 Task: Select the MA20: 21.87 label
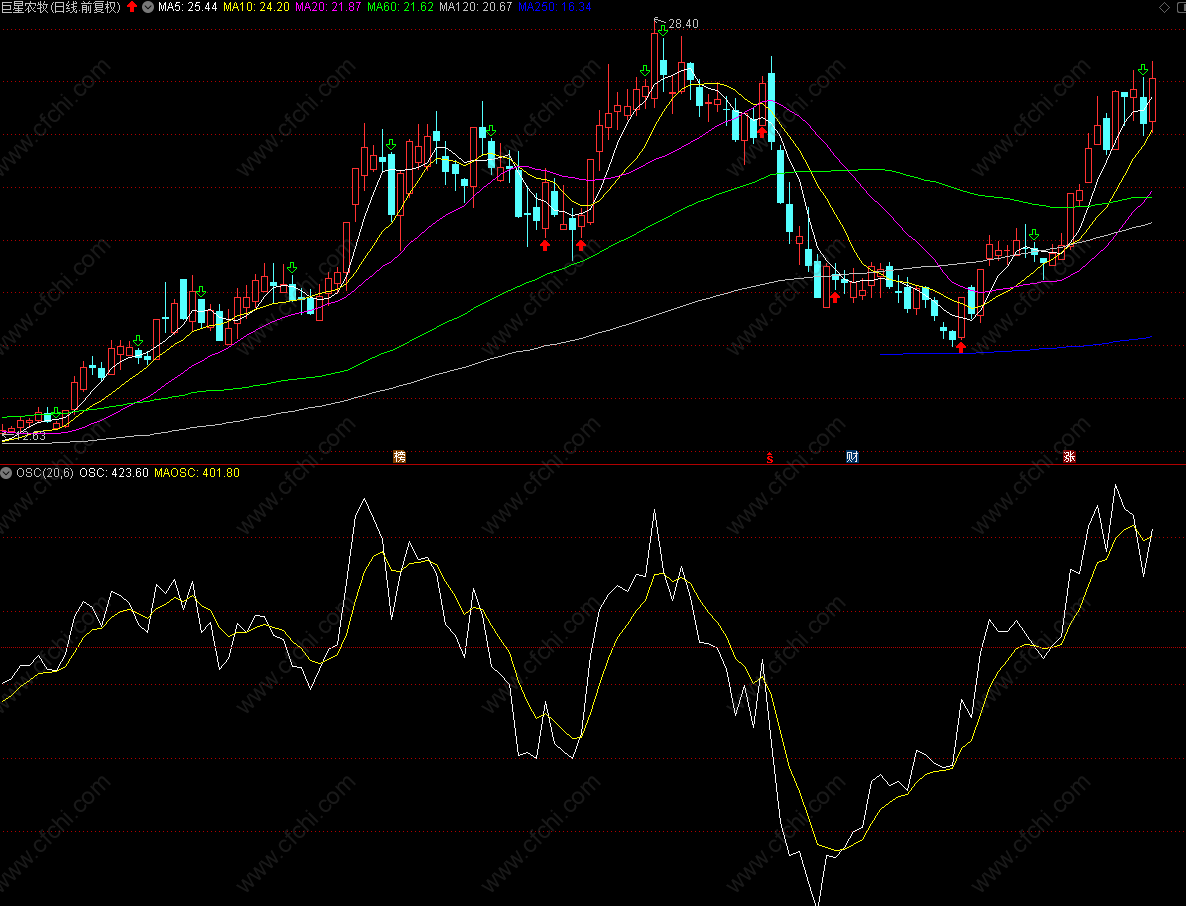pyautogui.click(x=328, y=7)
